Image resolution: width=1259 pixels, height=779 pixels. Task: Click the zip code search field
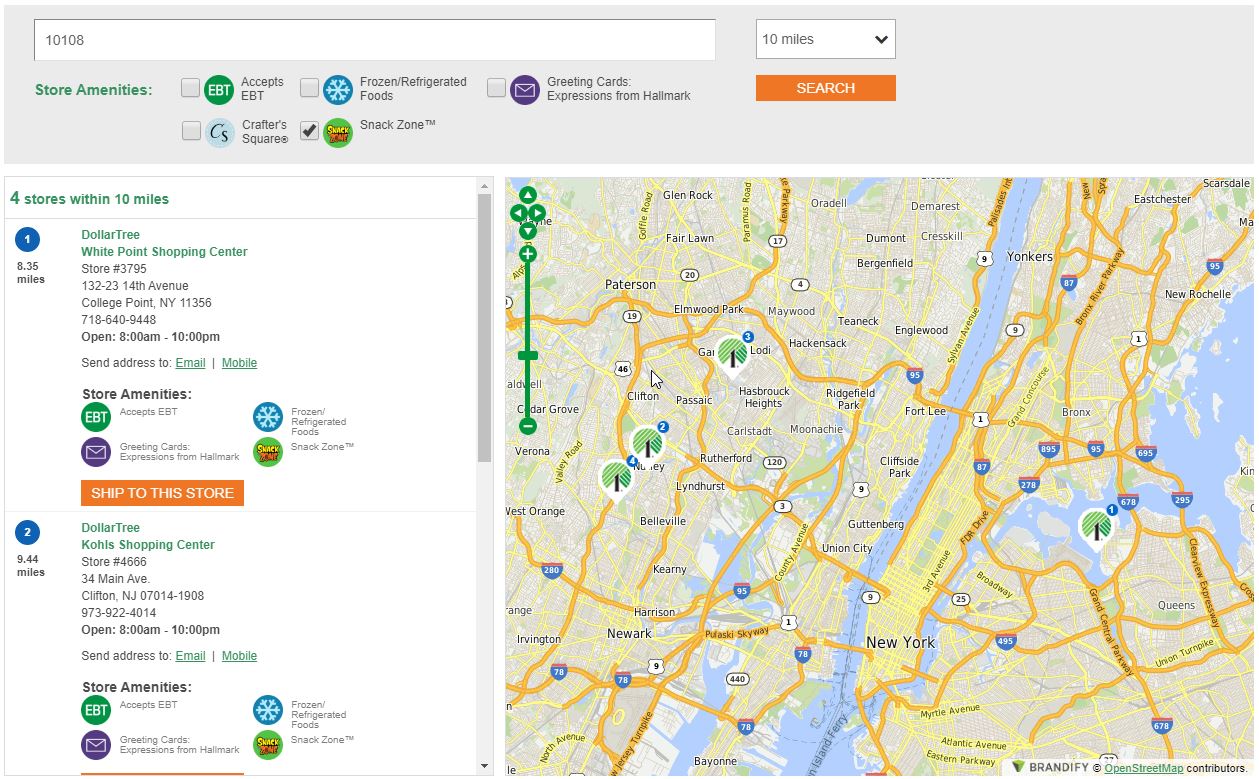click(x=375, y=40)
